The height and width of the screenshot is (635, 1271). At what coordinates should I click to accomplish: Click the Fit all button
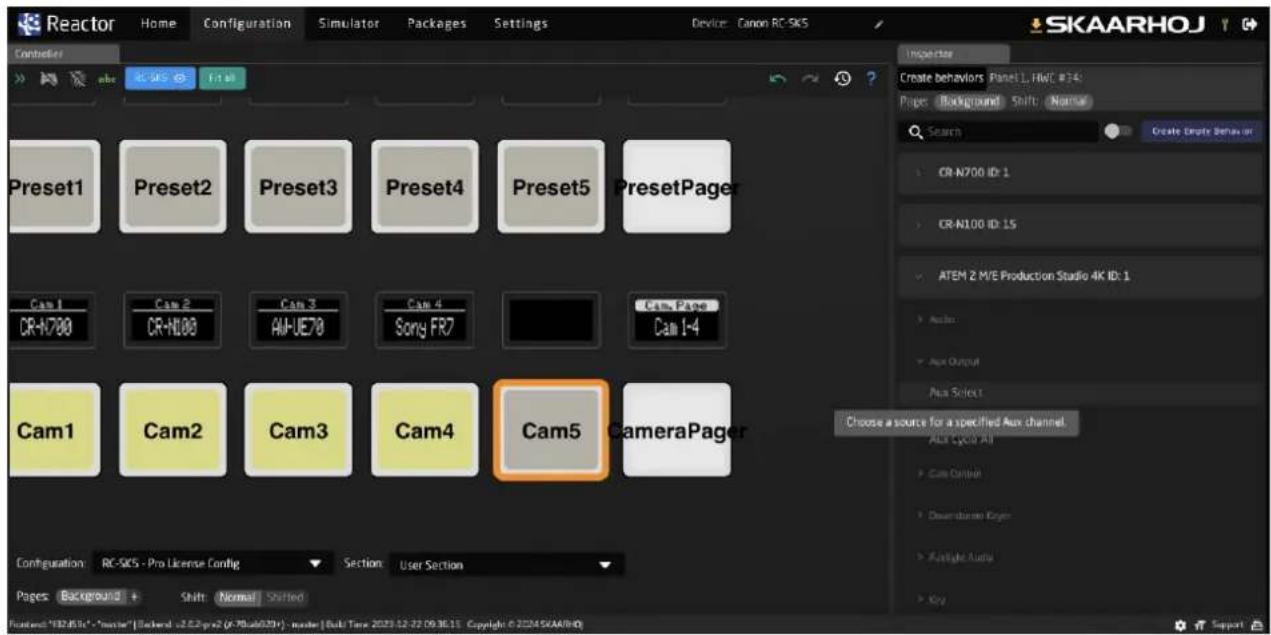tap(222, 78)
